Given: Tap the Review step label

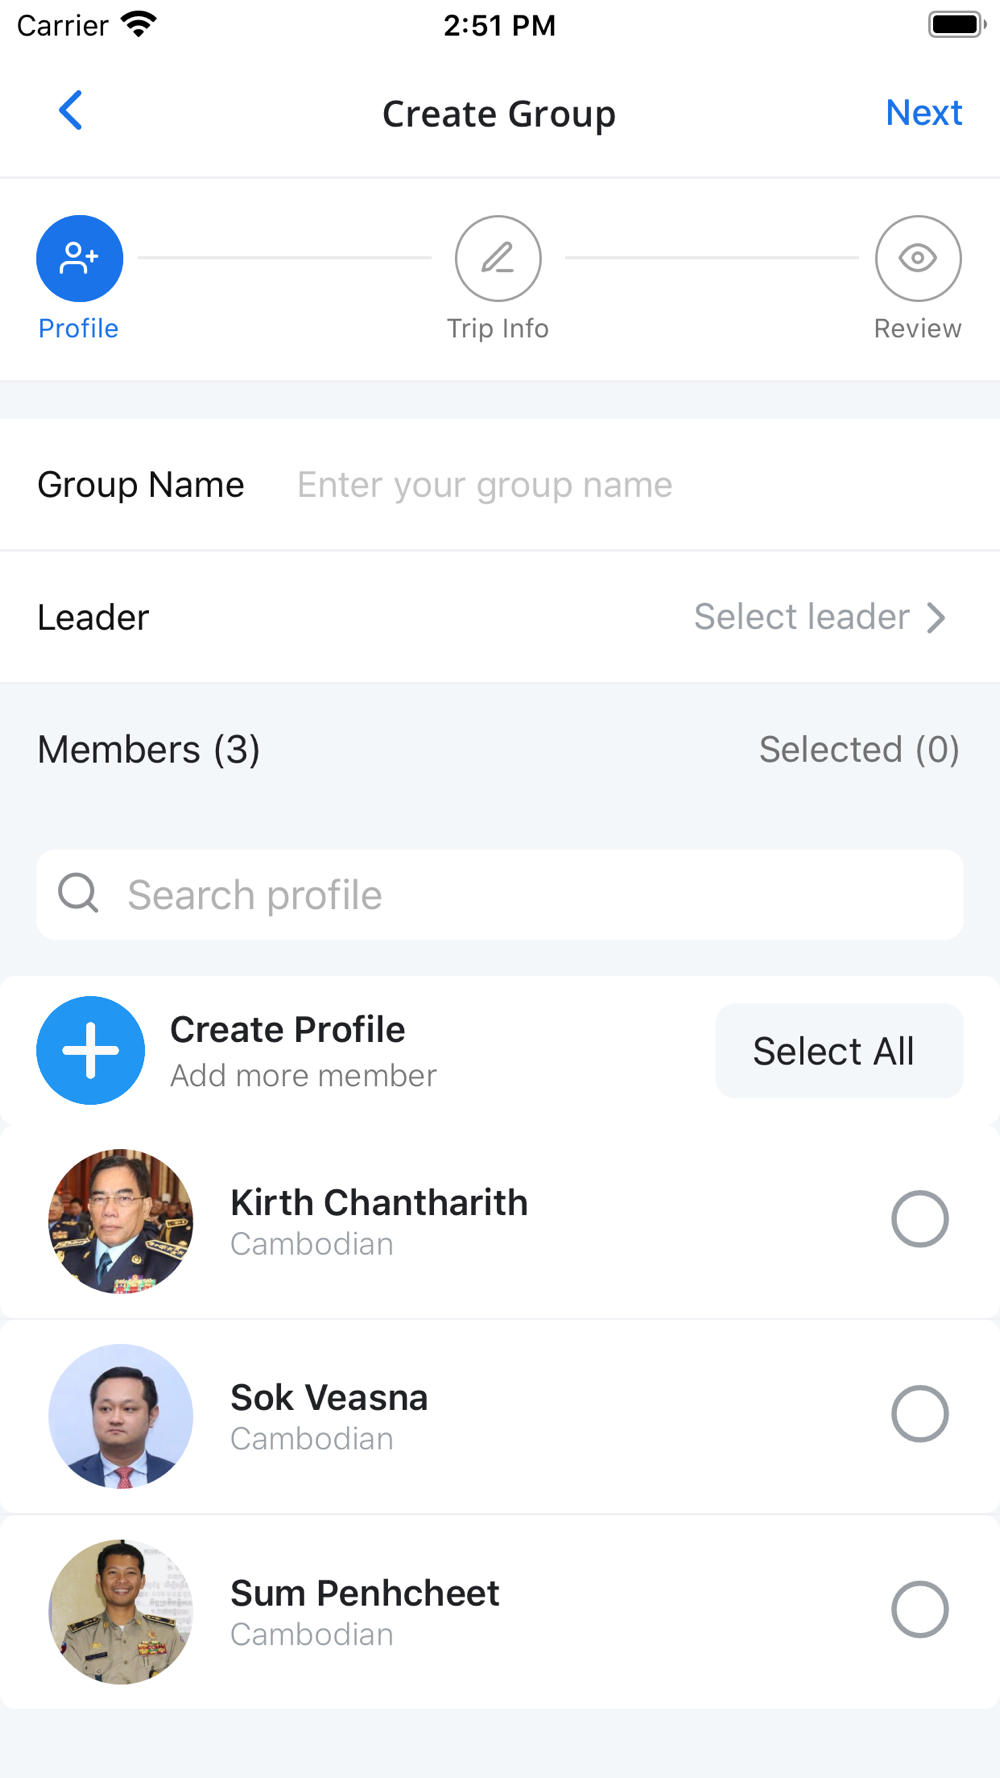Looking at the screenshot, I should point(918,328).
